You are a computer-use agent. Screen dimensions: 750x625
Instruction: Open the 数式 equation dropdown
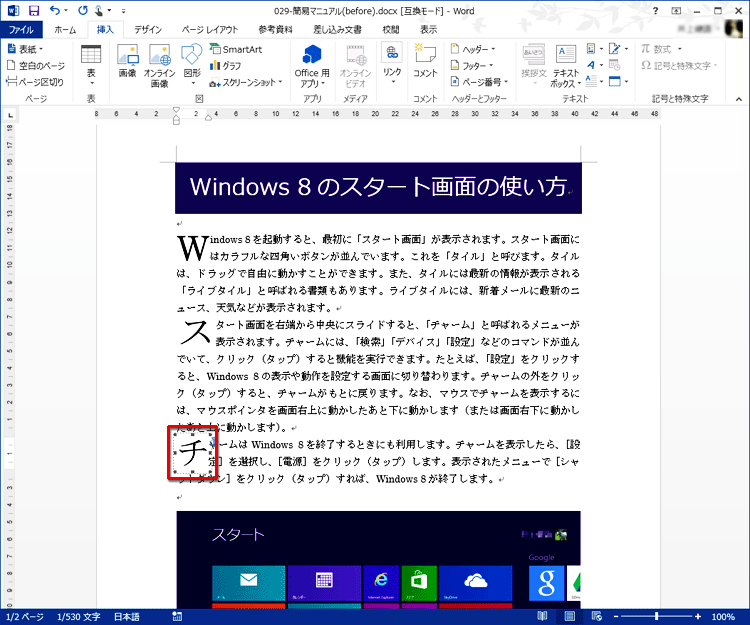click(661, 49)
